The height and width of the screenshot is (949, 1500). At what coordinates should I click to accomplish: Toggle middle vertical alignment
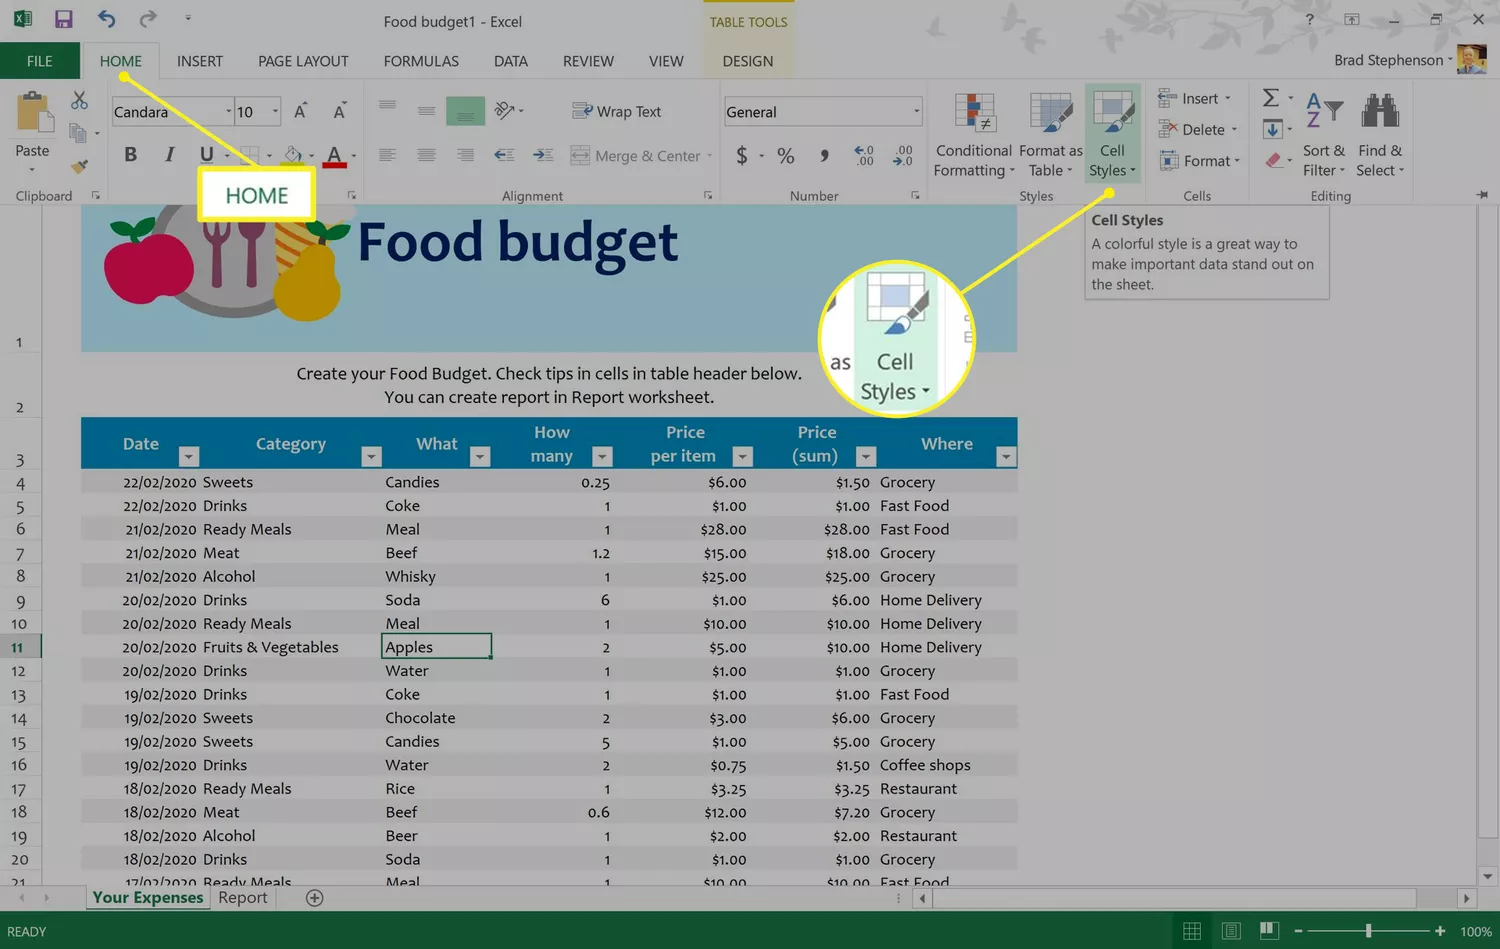click(x=426, y=111)
